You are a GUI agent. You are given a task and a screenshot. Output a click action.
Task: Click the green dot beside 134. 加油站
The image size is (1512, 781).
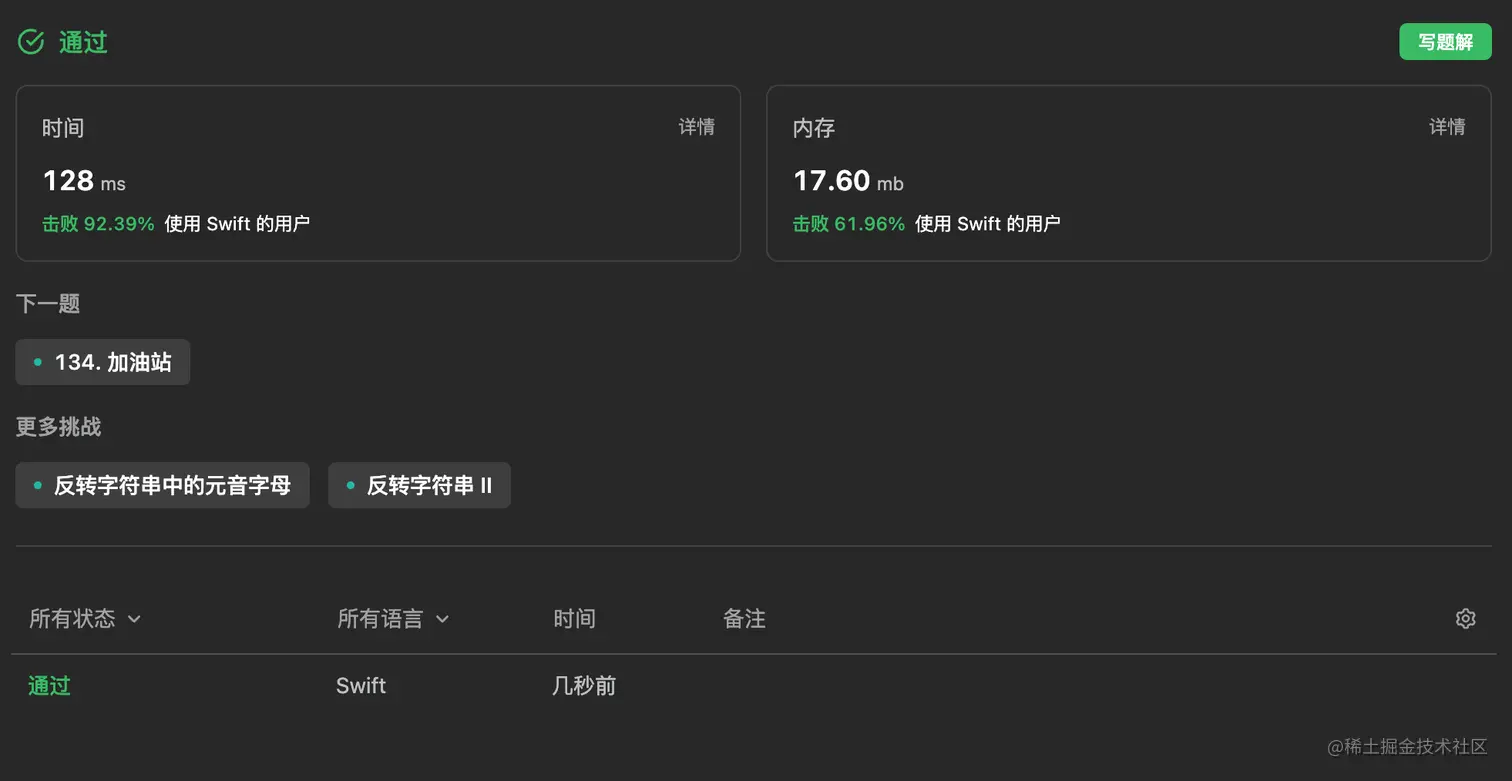pos(38,362)
